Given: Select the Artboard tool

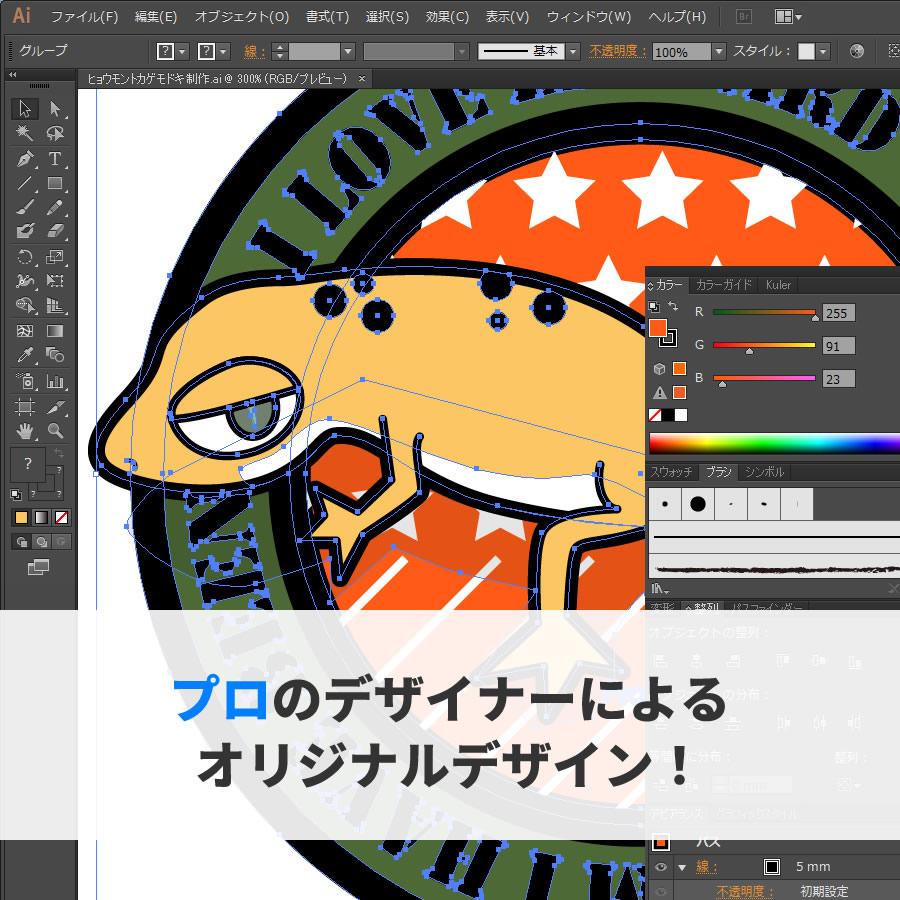Looking at the screenshot, I should [x=25, y=407].
